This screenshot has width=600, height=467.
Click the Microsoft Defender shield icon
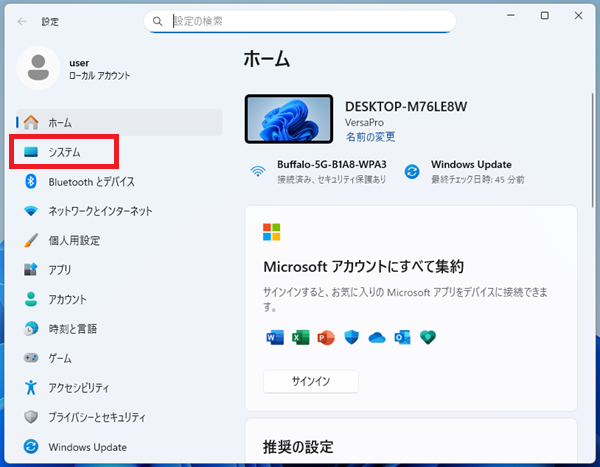click(351, 337)
